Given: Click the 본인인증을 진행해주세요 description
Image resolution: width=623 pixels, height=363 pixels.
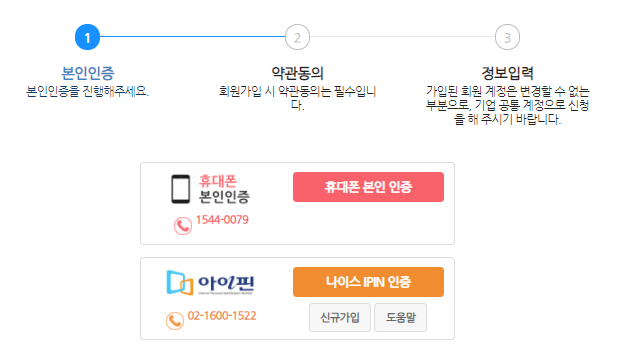Looking at the screenshot, I should (87, 91).
